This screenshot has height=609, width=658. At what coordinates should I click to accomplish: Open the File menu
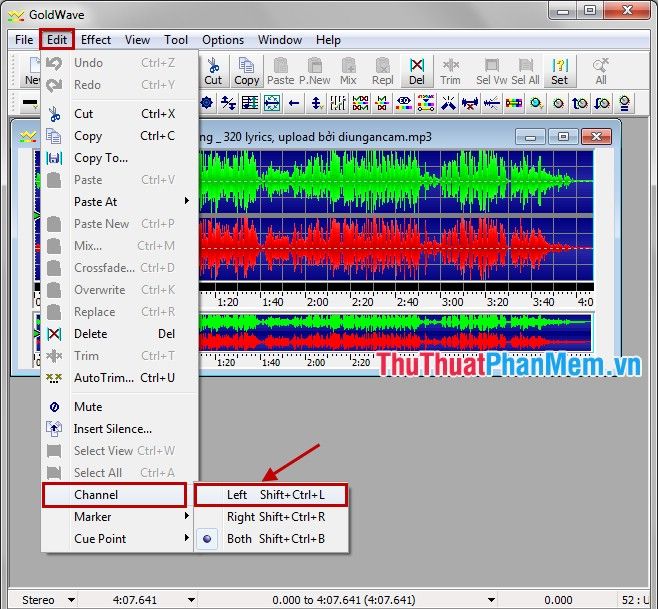24,40
